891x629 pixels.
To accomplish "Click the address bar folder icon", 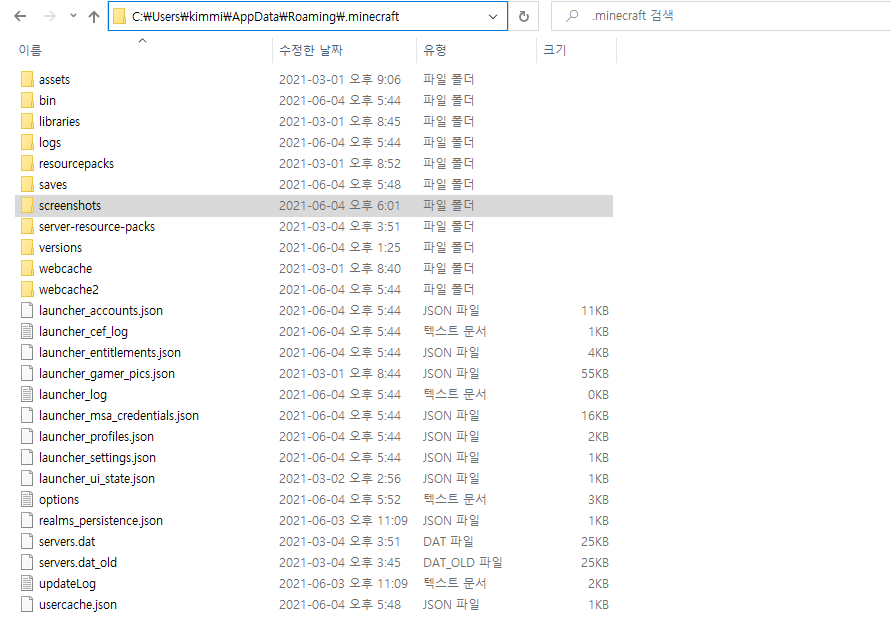I will click(x=119, y=16).
